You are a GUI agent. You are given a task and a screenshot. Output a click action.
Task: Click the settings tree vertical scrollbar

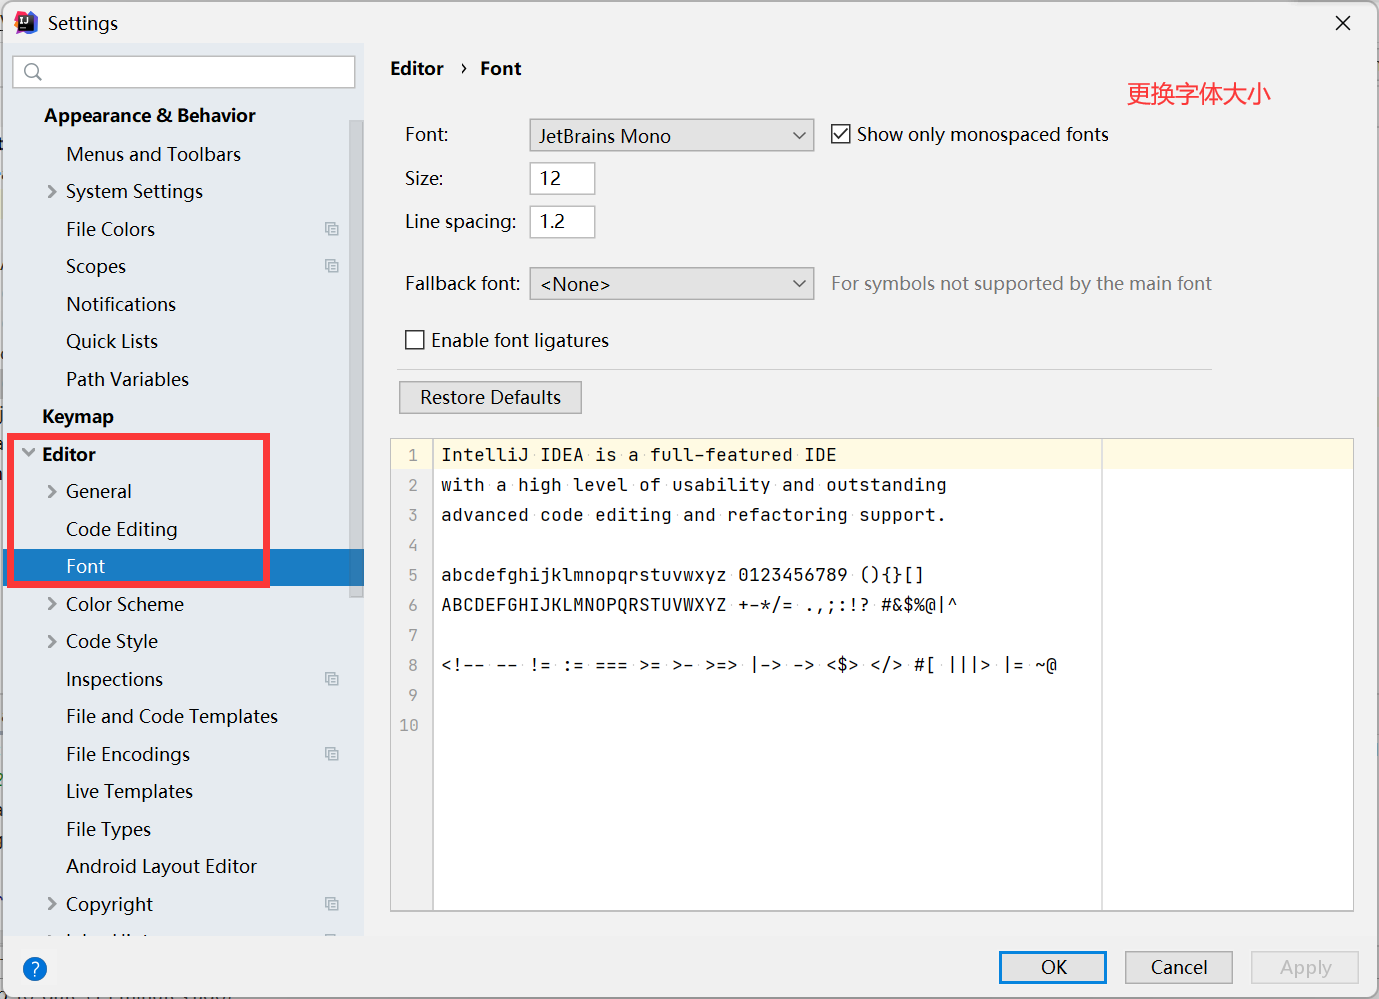(356, 358)
